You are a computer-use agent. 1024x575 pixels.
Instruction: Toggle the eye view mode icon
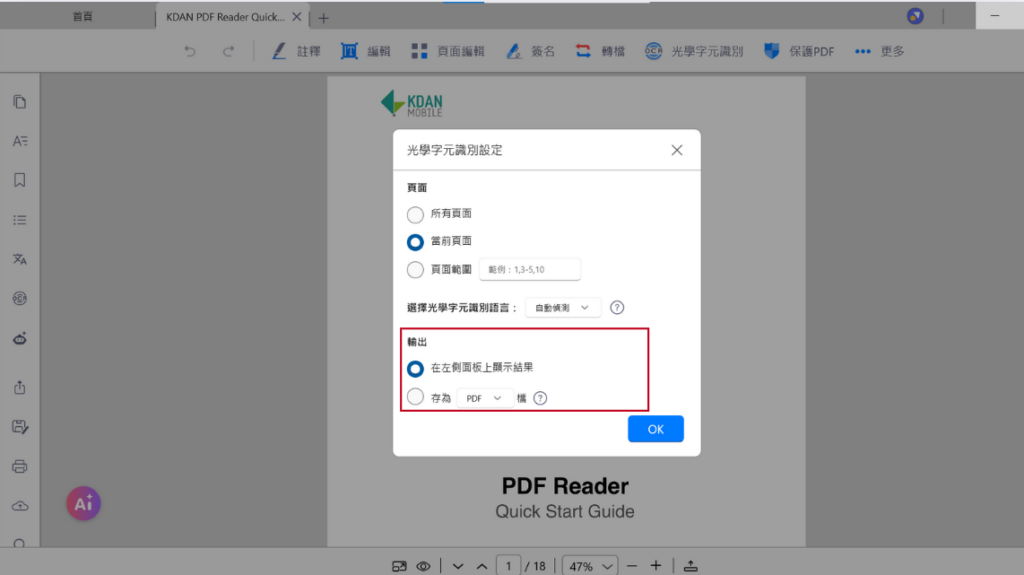click(423, 566)
